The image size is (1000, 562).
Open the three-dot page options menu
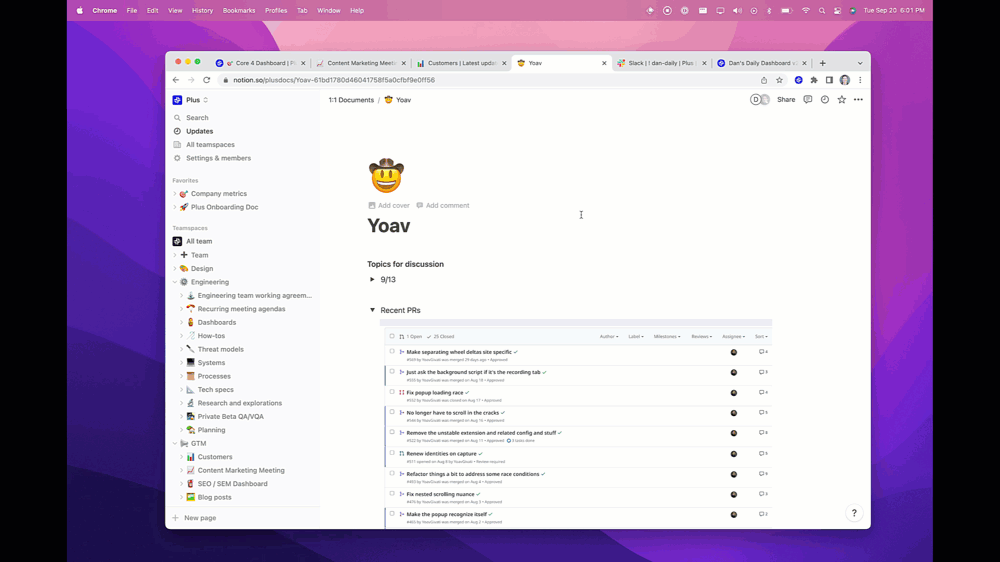pyautogui.click(x=858, y=100)
